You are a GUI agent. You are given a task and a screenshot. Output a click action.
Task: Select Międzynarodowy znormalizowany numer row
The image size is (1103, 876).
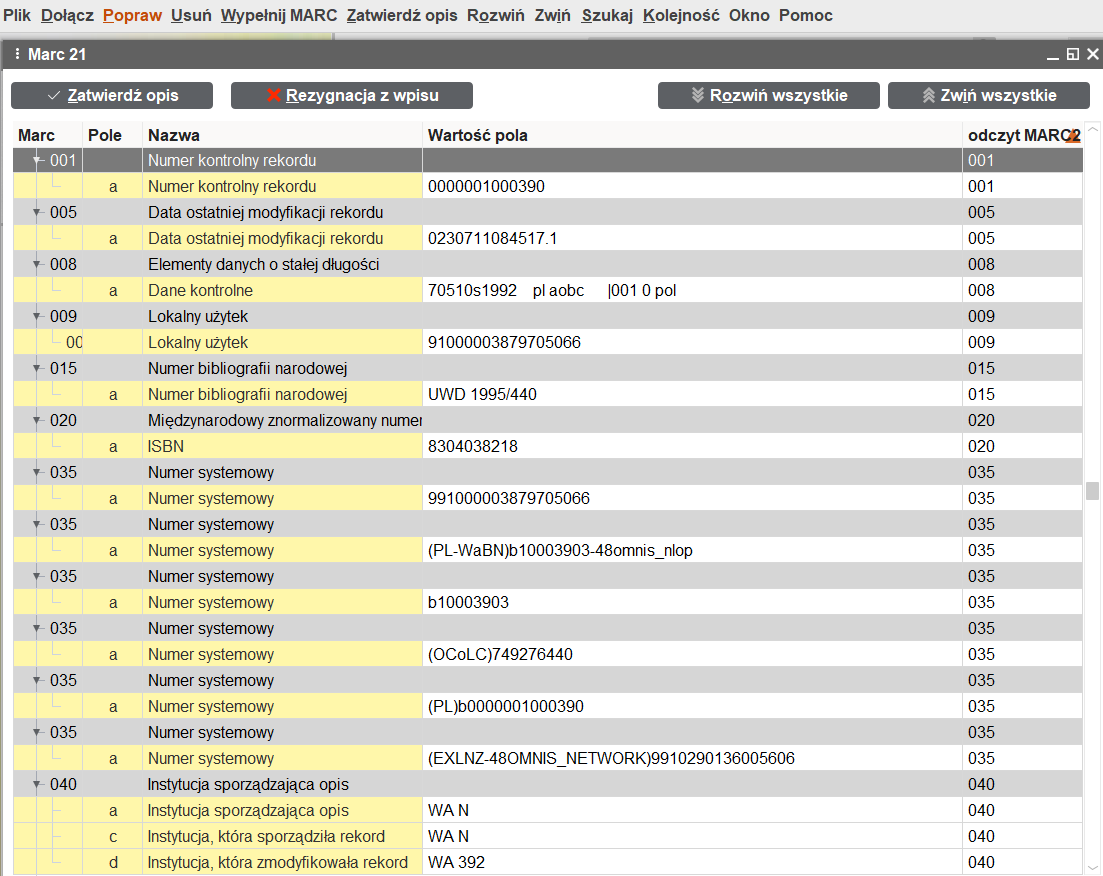tap(547, 421)
